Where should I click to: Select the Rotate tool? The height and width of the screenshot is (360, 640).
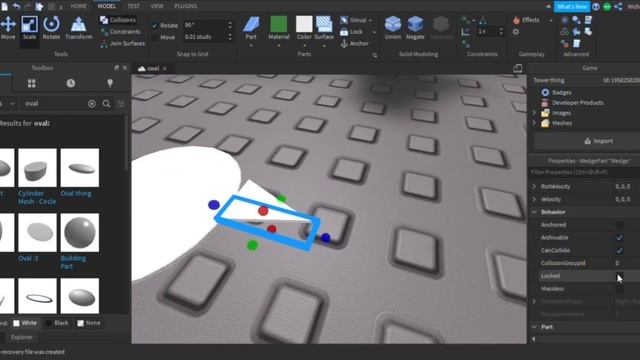coord(51,28)
